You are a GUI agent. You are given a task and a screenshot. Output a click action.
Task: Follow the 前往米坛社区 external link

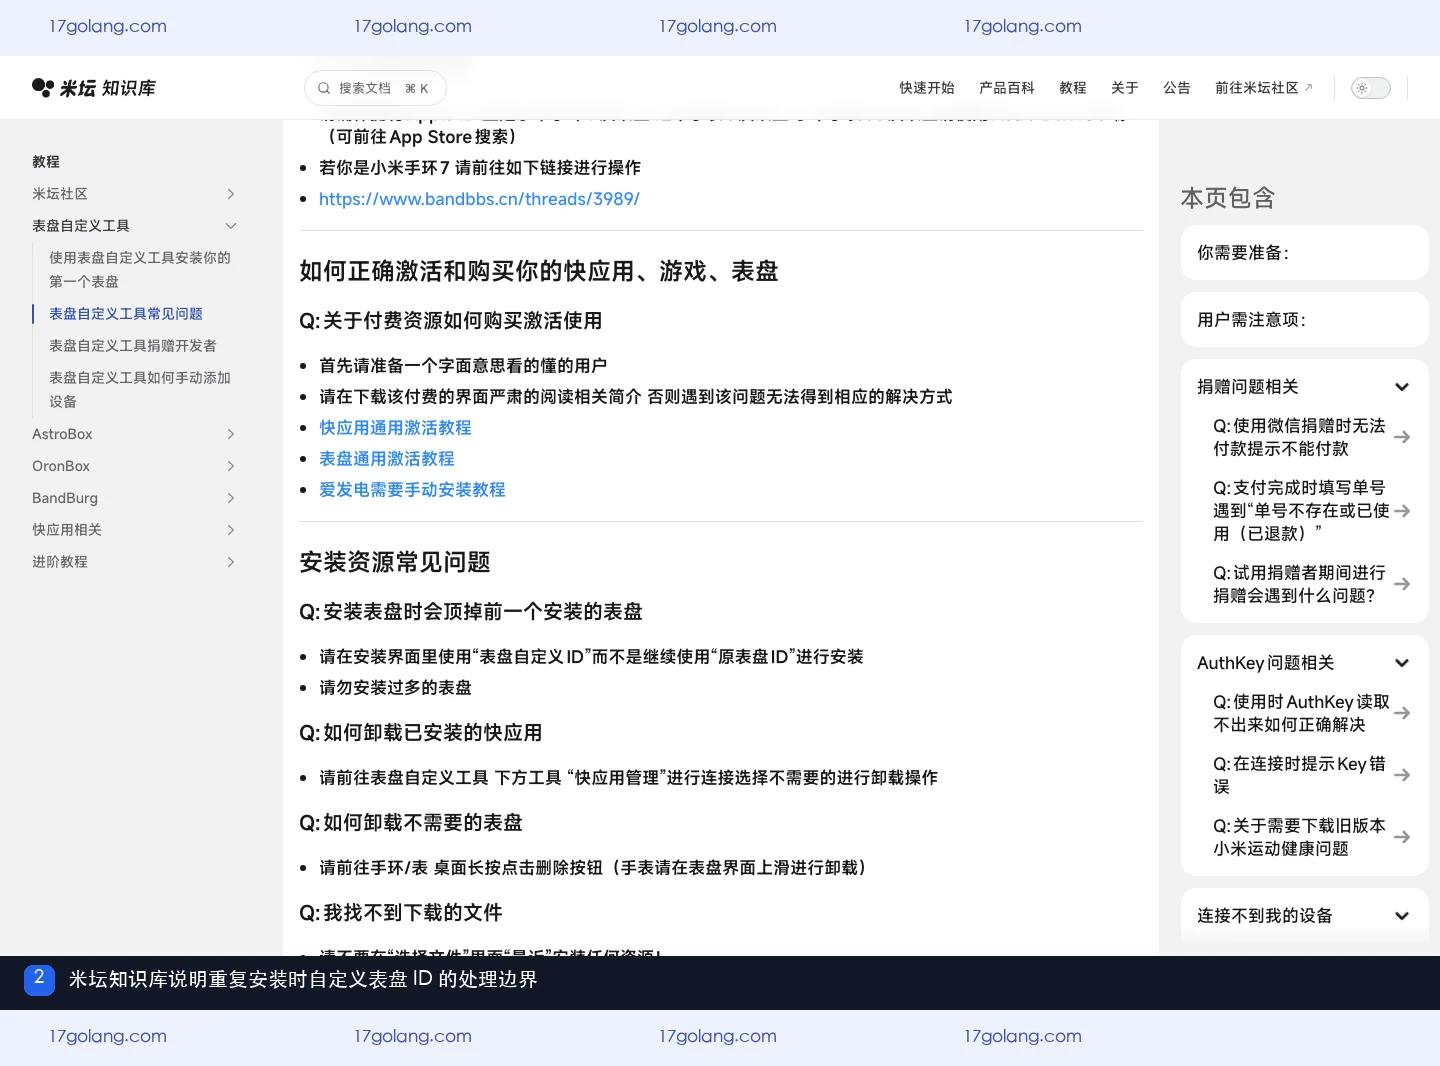pos(1264,88)
